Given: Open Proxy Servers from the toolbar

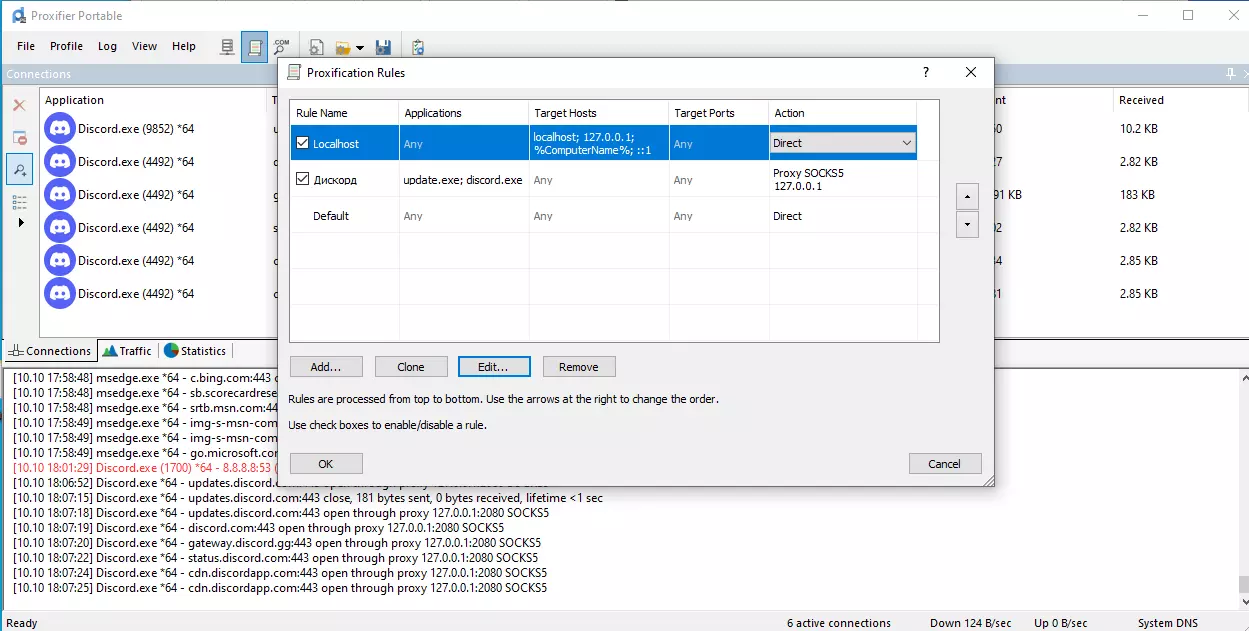Looking at the screenshot, I should pos(228,47).
